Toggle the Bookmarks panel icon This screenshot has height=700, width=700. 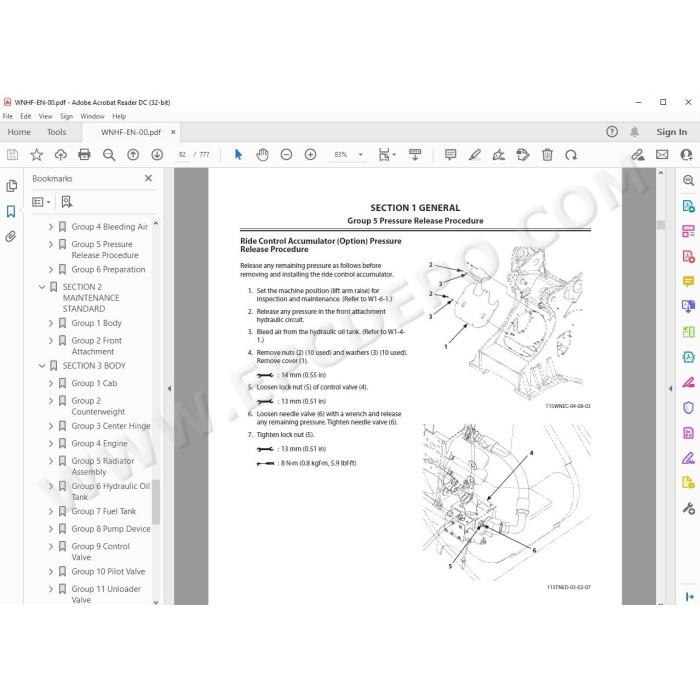11,211
